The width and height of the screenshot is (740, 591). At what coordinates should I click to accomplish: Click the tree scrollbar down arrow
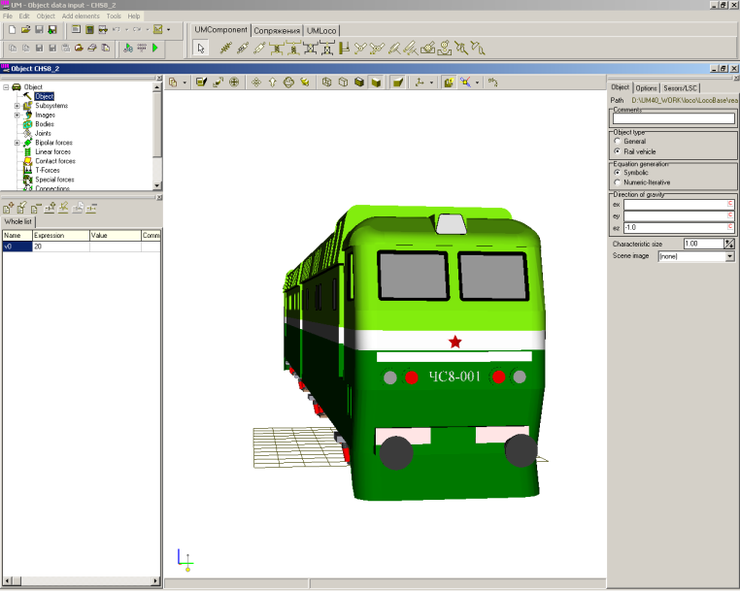(157, 186)
